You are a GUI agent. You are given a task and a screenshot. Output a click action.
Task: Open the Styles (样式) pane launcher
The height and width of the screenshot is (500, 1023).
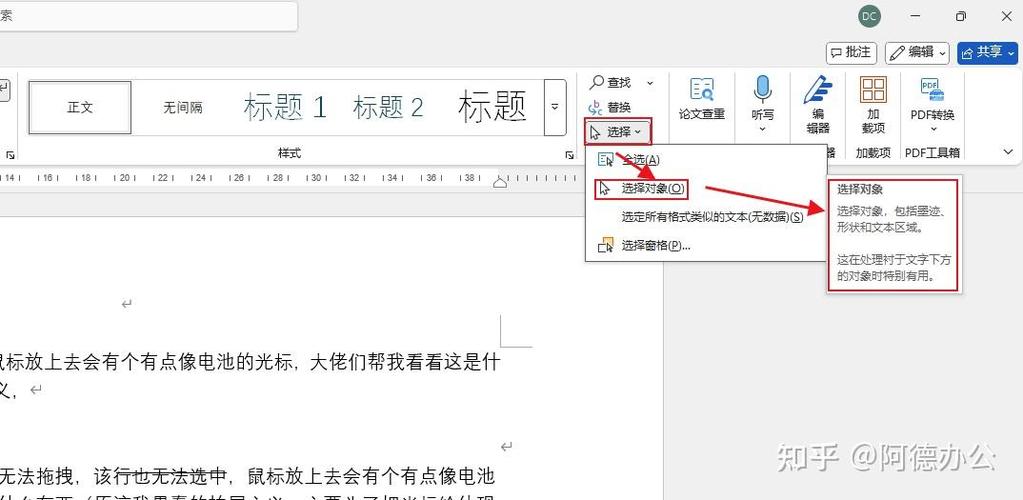coord(570,155)
